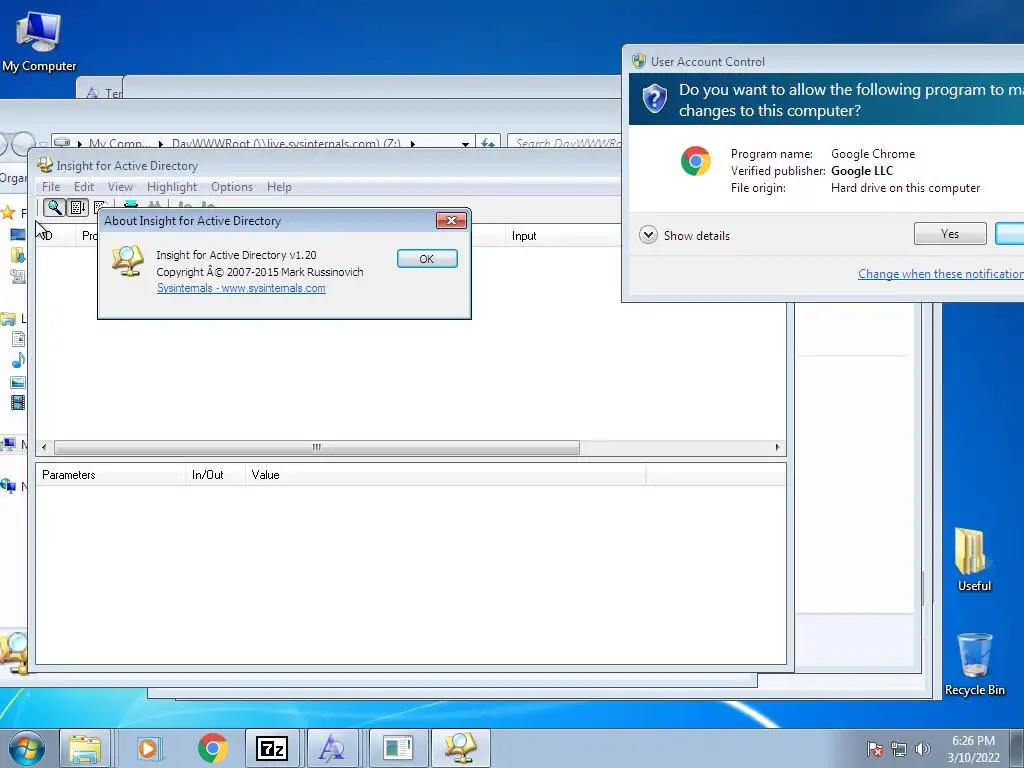This screenshot has height=768, width=1024.
Task: Open Windows Explorer from the taskbar
Action: click(86, 748)
